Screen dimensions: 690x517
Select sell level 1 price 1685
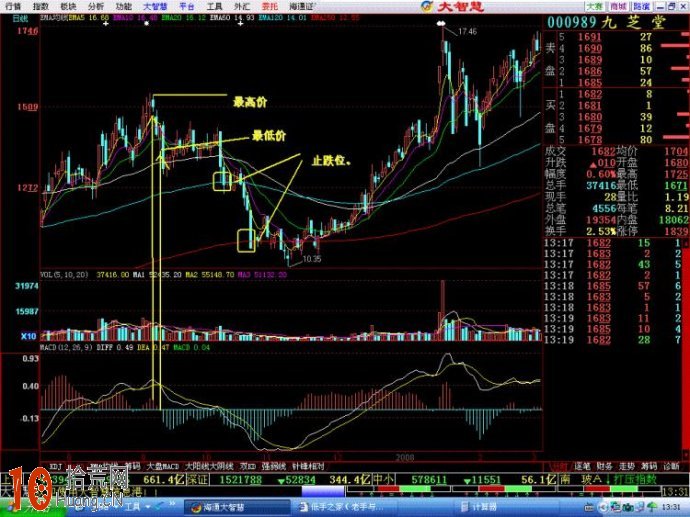click(589, 83)
